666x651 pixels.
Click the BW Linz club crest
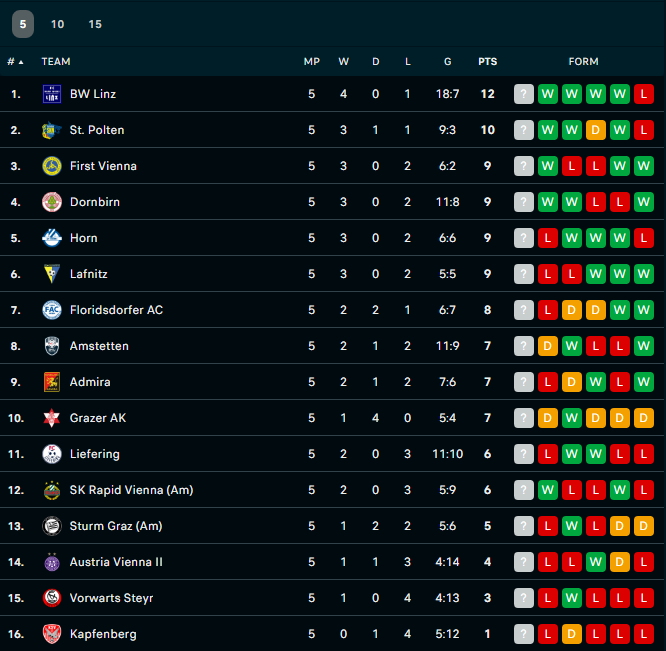click(x=52, y=94)
